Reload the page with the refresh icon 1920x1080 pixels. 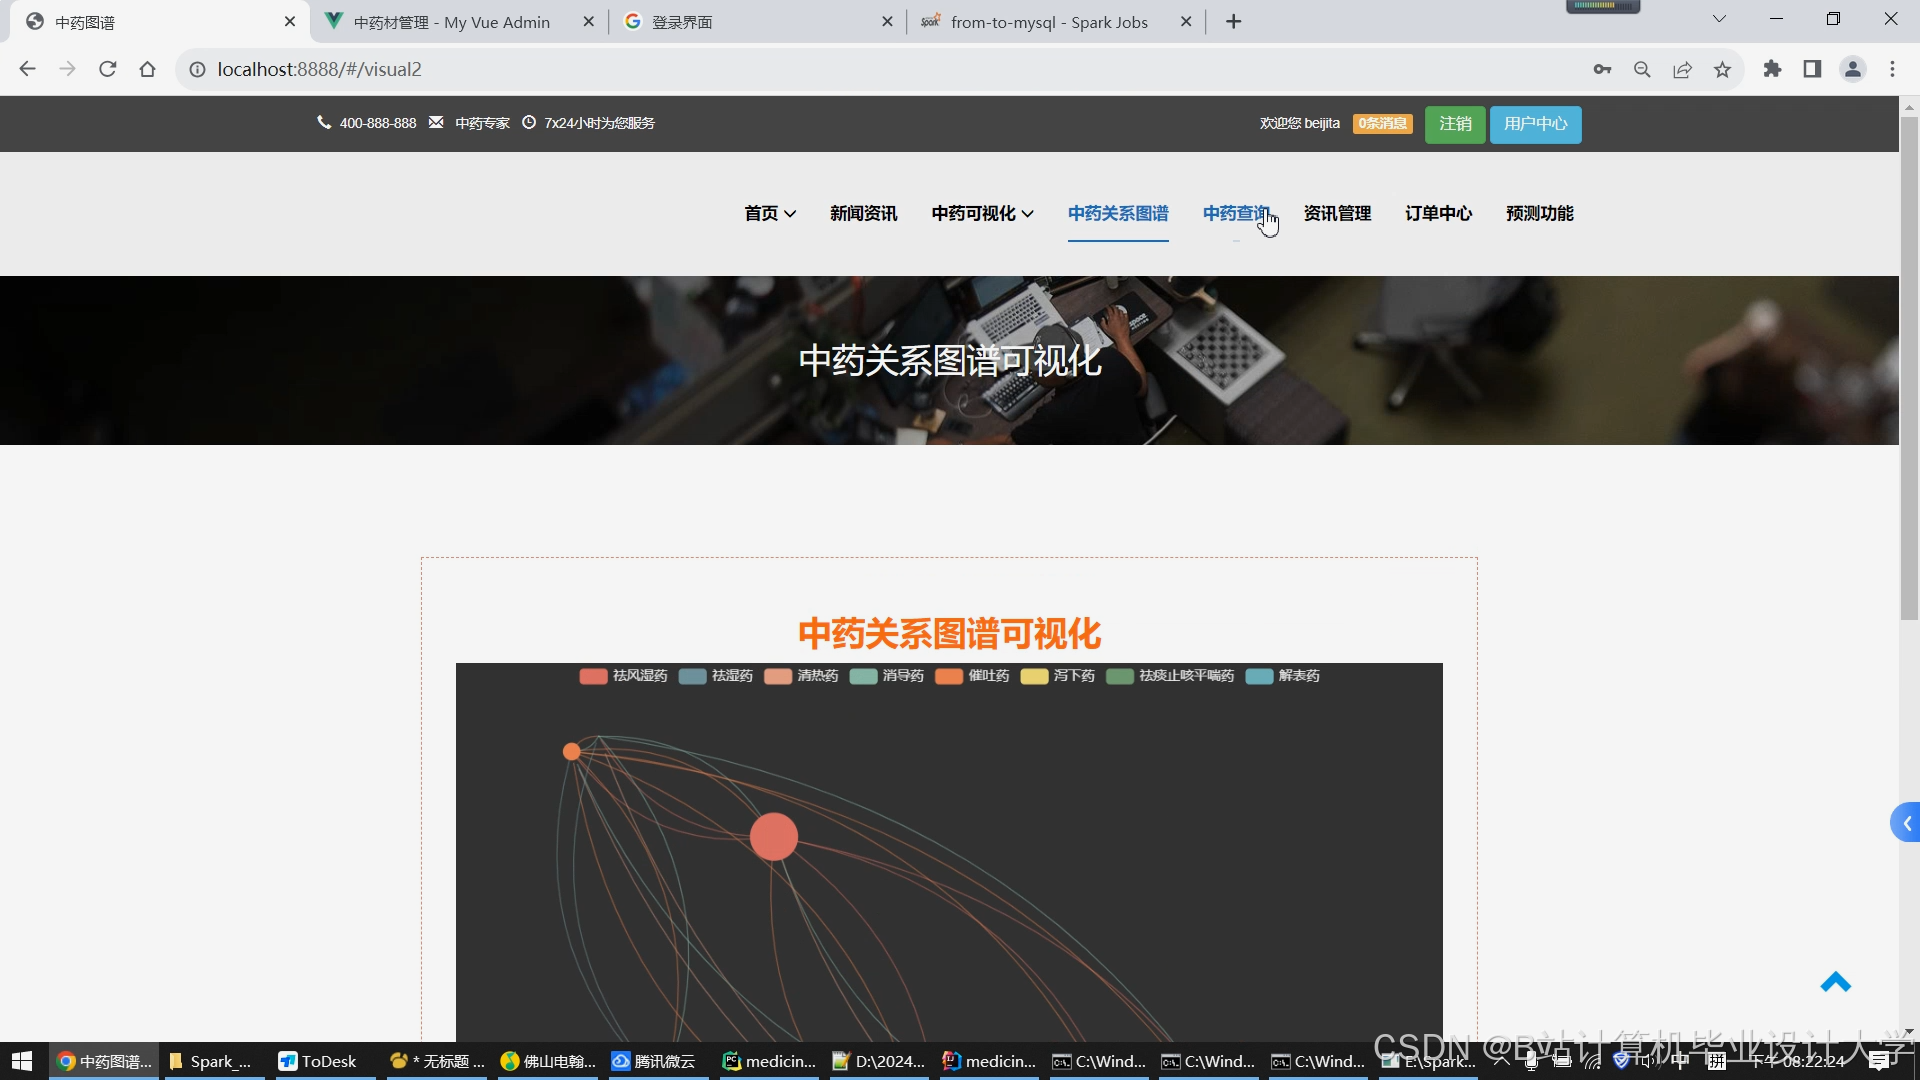(x=108, y=69)
